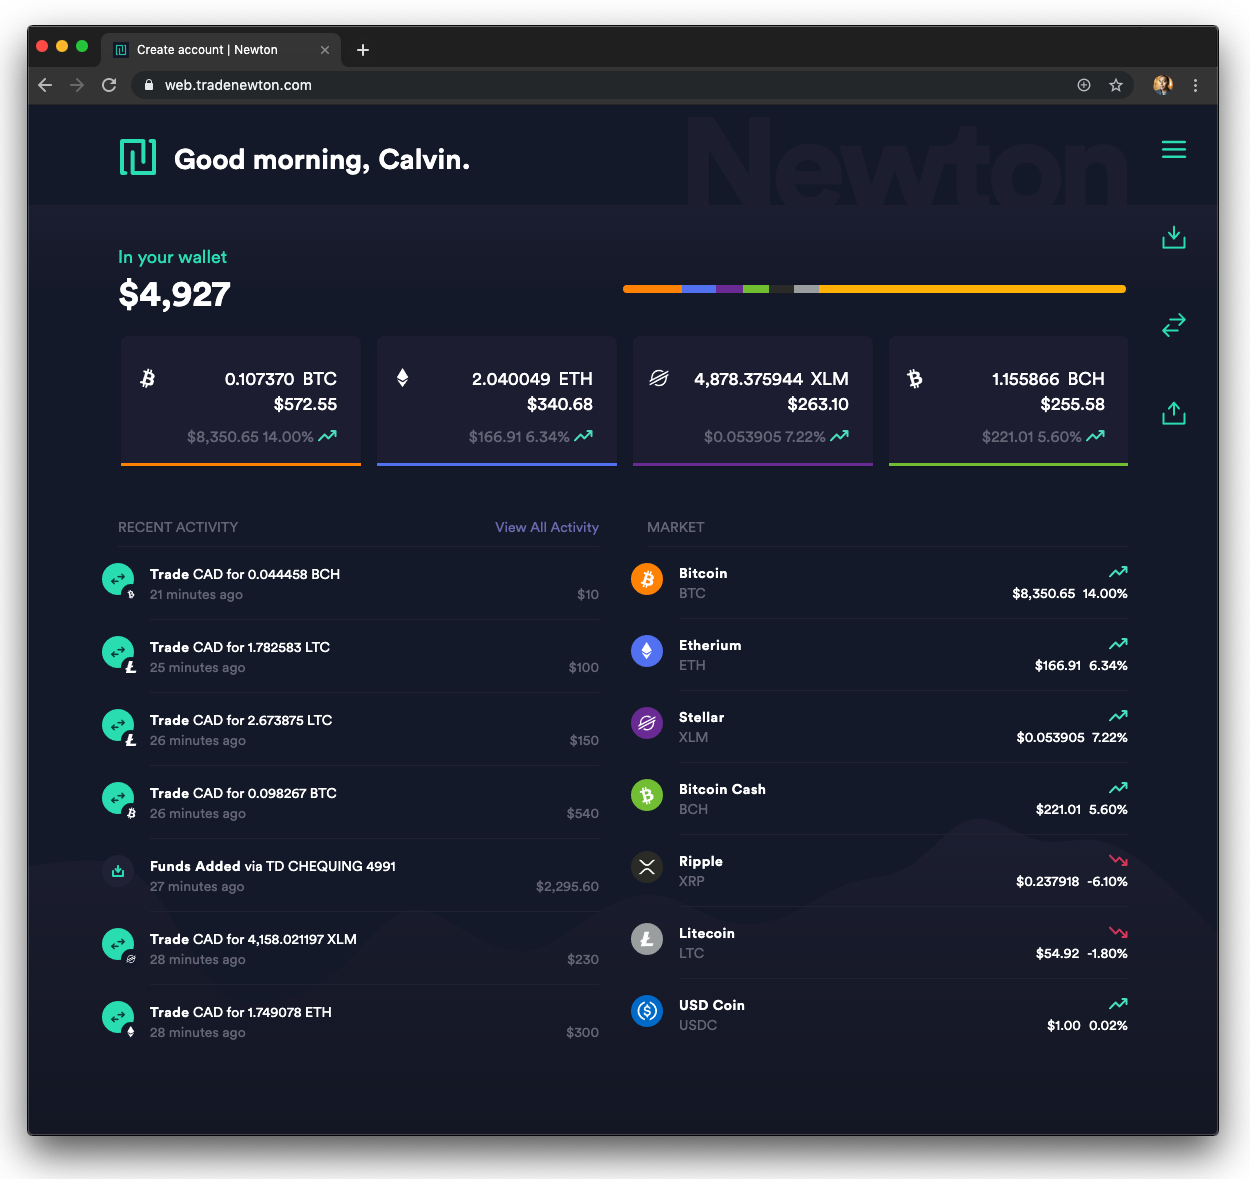Click the $2,295.60 deposit amount

[567, 886]
